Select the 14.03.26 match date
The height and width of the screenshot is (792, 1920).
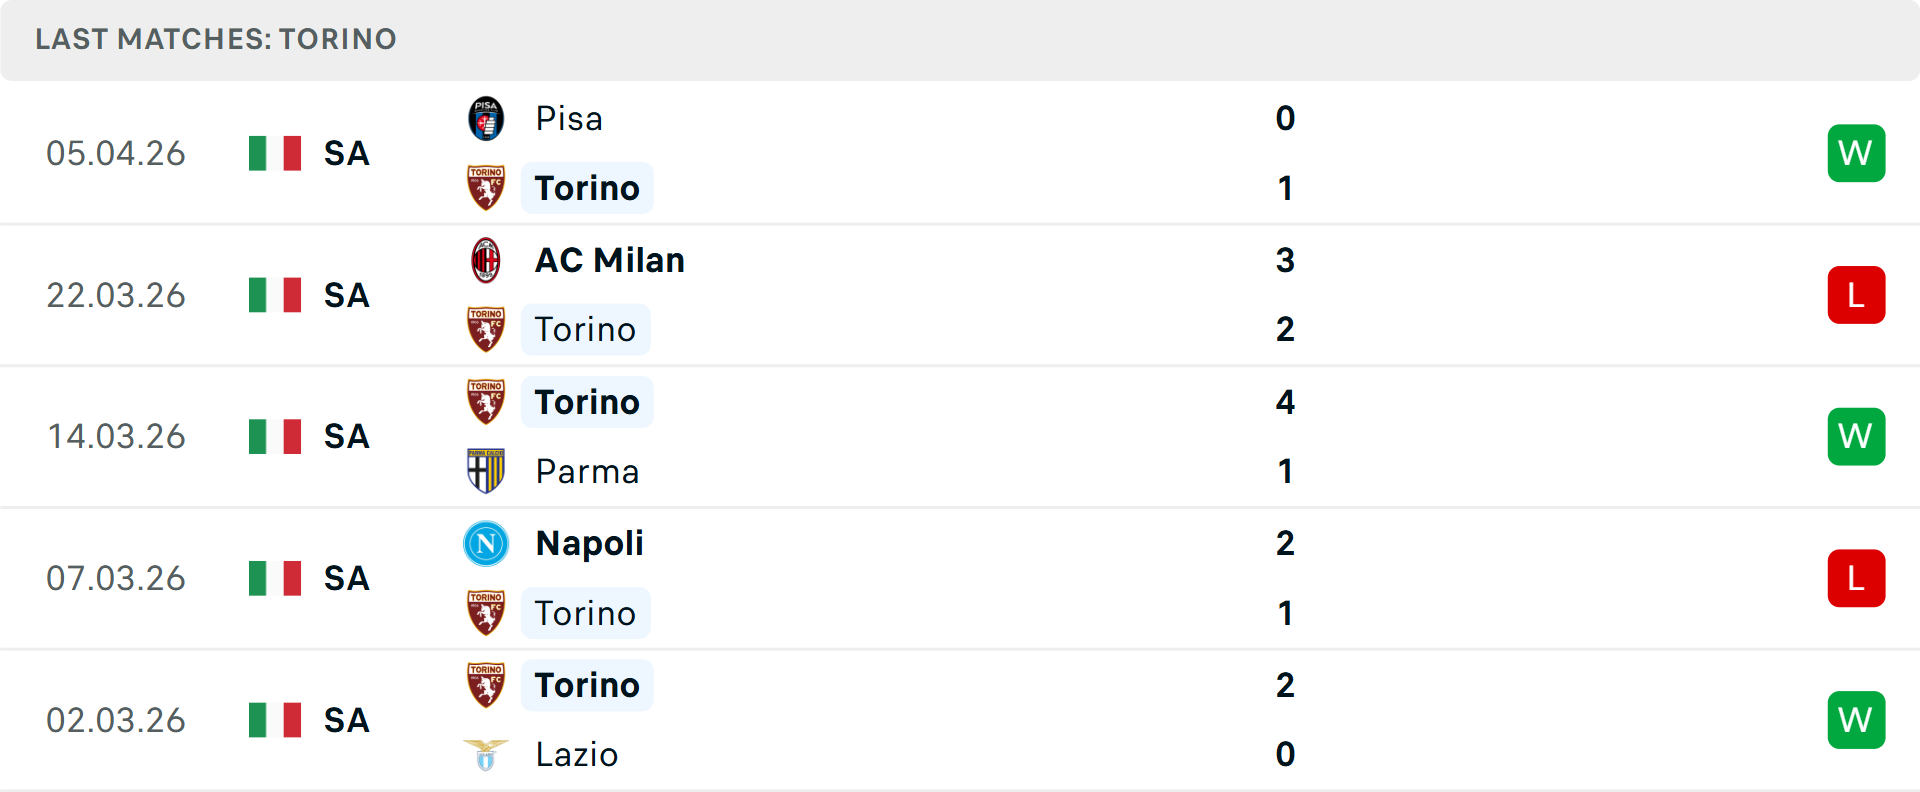pyautogui.click(x=116, y=437)
